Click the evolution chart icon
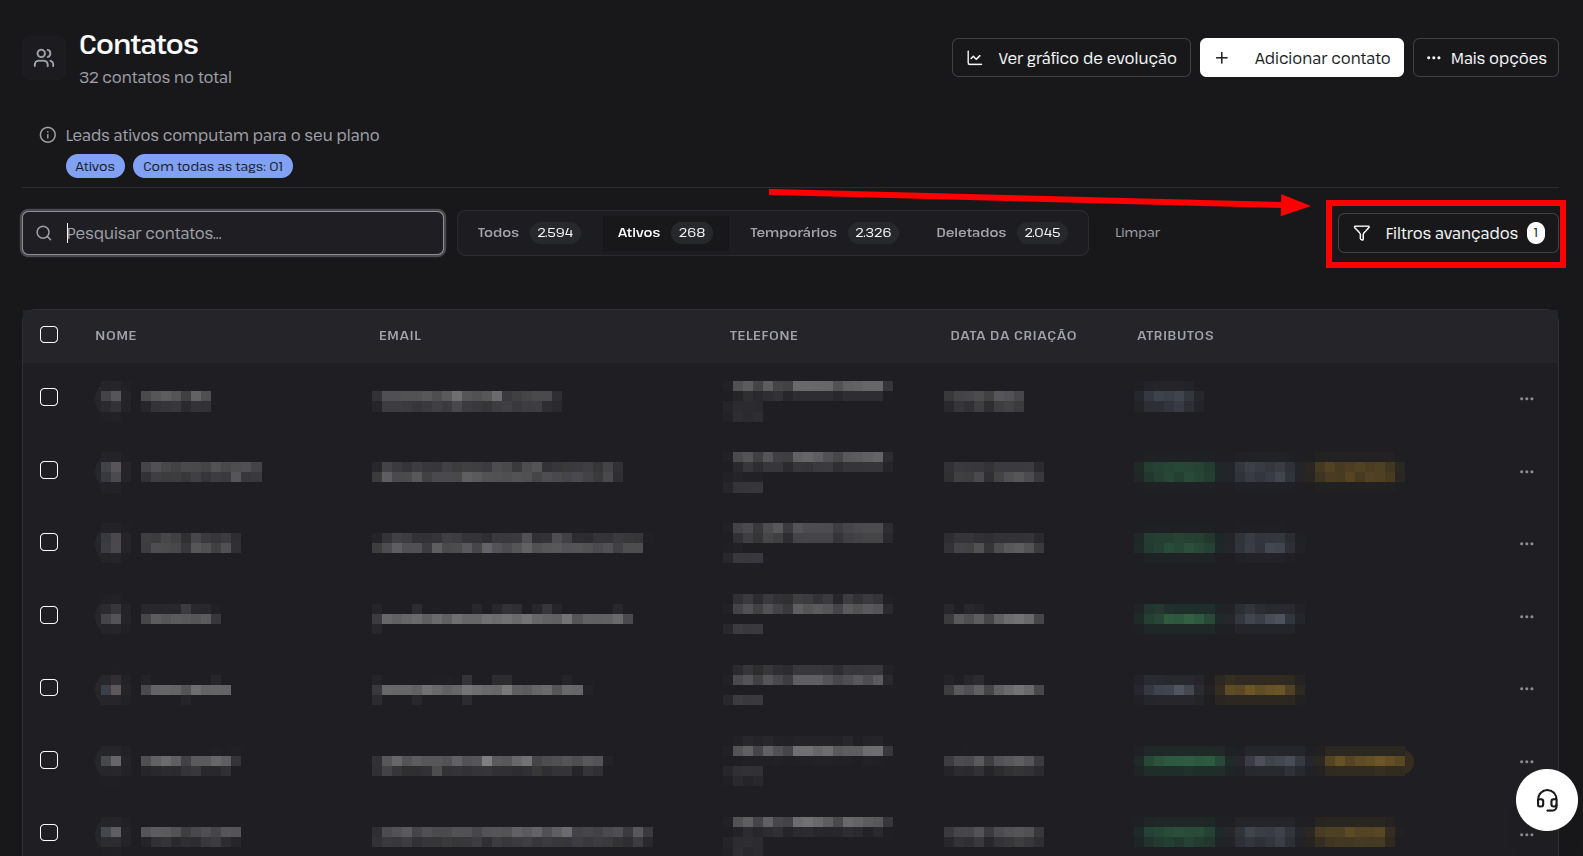Screen dimensions: 1583x856 click(975, 58)
